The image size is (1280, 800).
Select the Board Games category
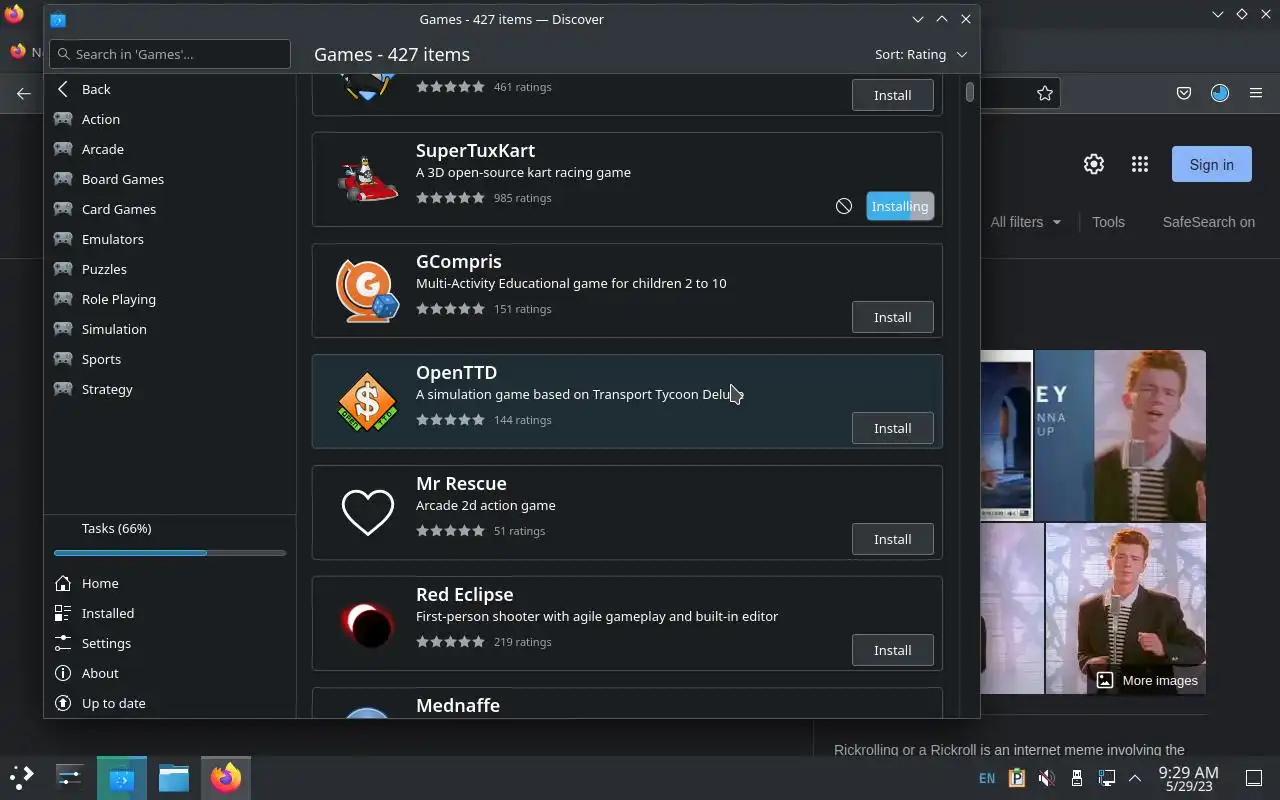coord(170,179)
